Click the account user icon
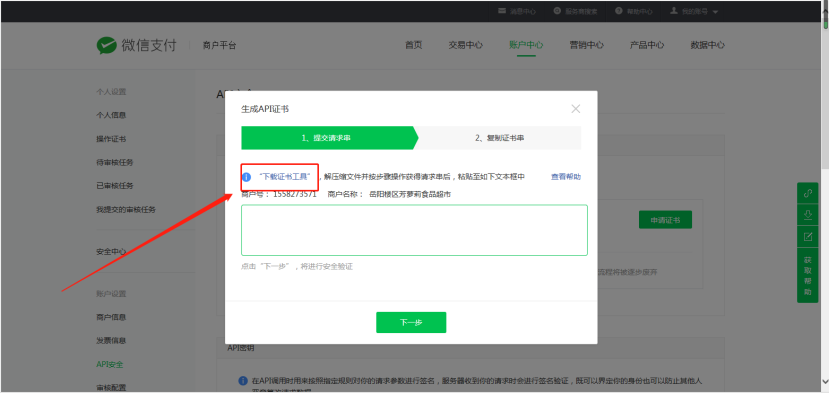Image resolution: width=830 pixels, height=394 pixels. pos(674,11)
